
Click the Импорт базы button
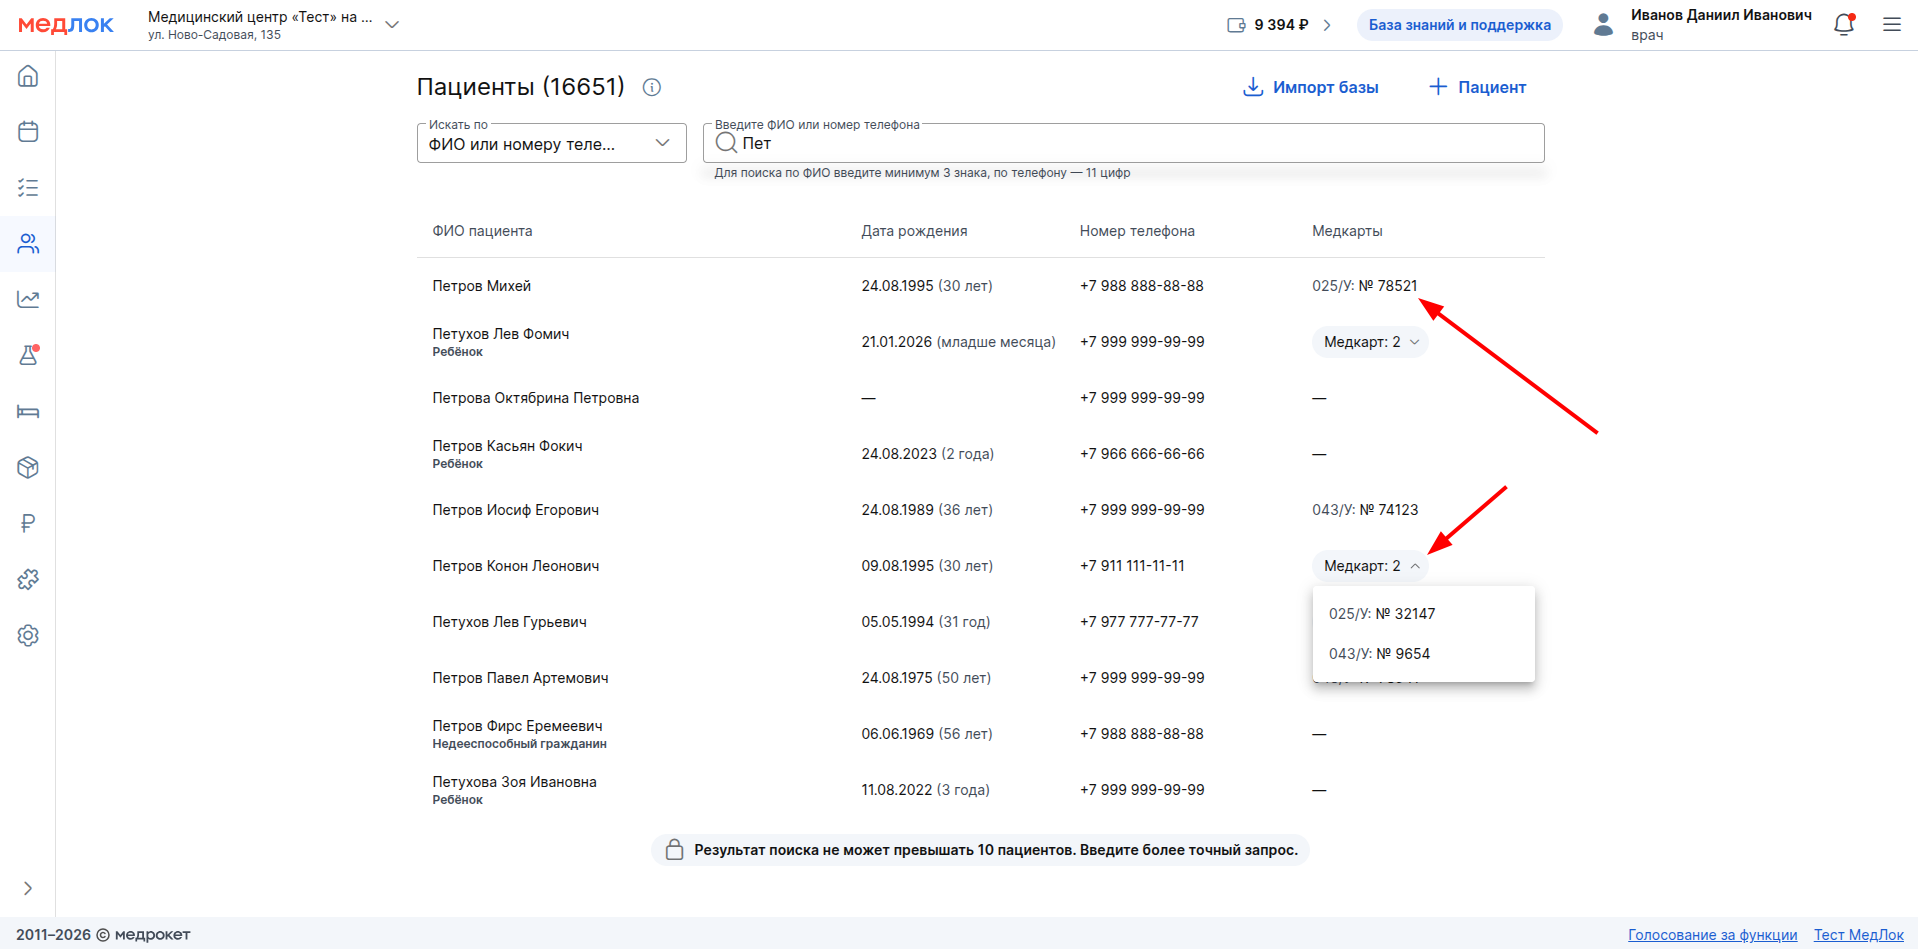pos(1310,87)
